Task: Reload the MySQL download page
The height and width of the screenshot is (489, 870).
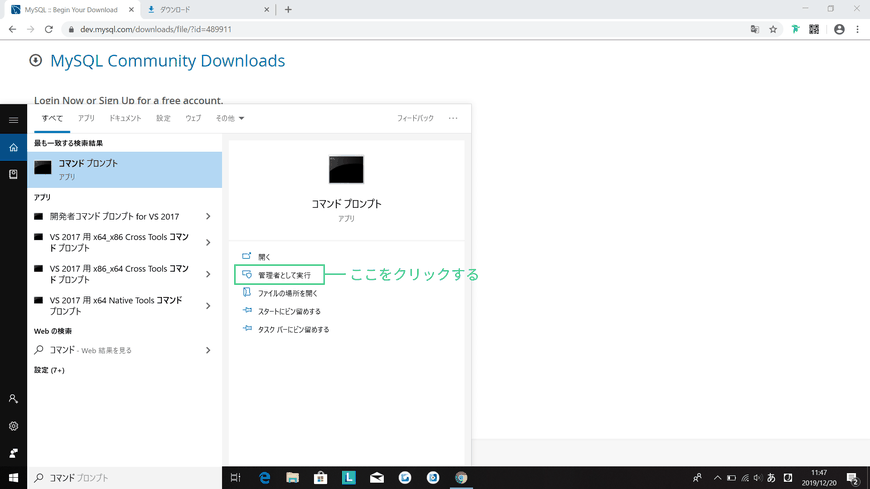Action: click(x=49, y=29)
